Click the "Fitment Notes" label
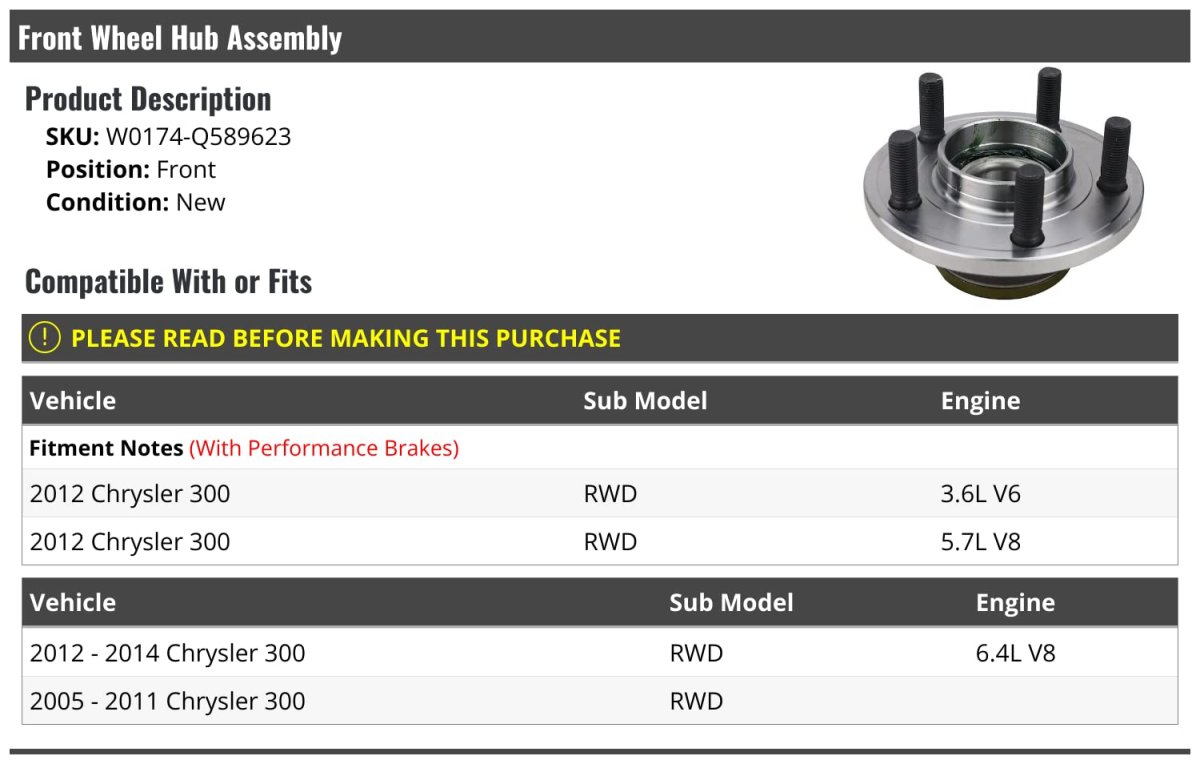1200x764 pixels. coord(106,448)
